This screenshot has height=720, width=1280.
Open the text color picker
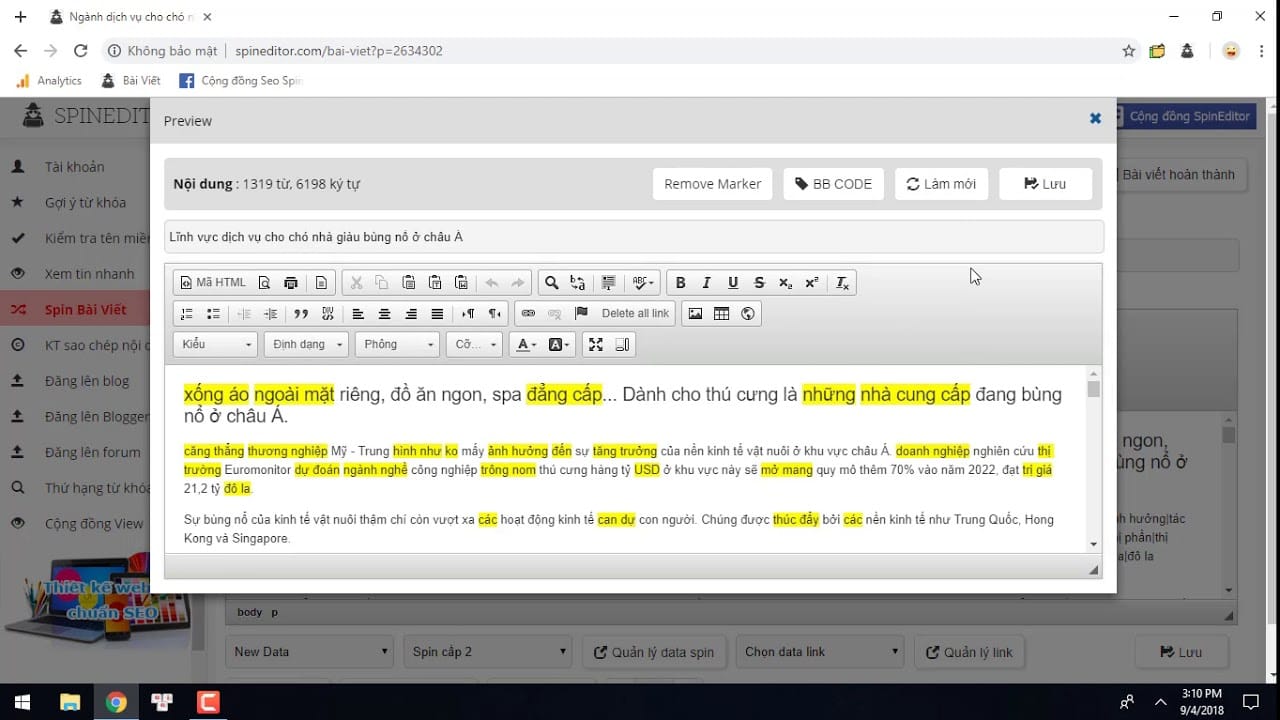525,345
